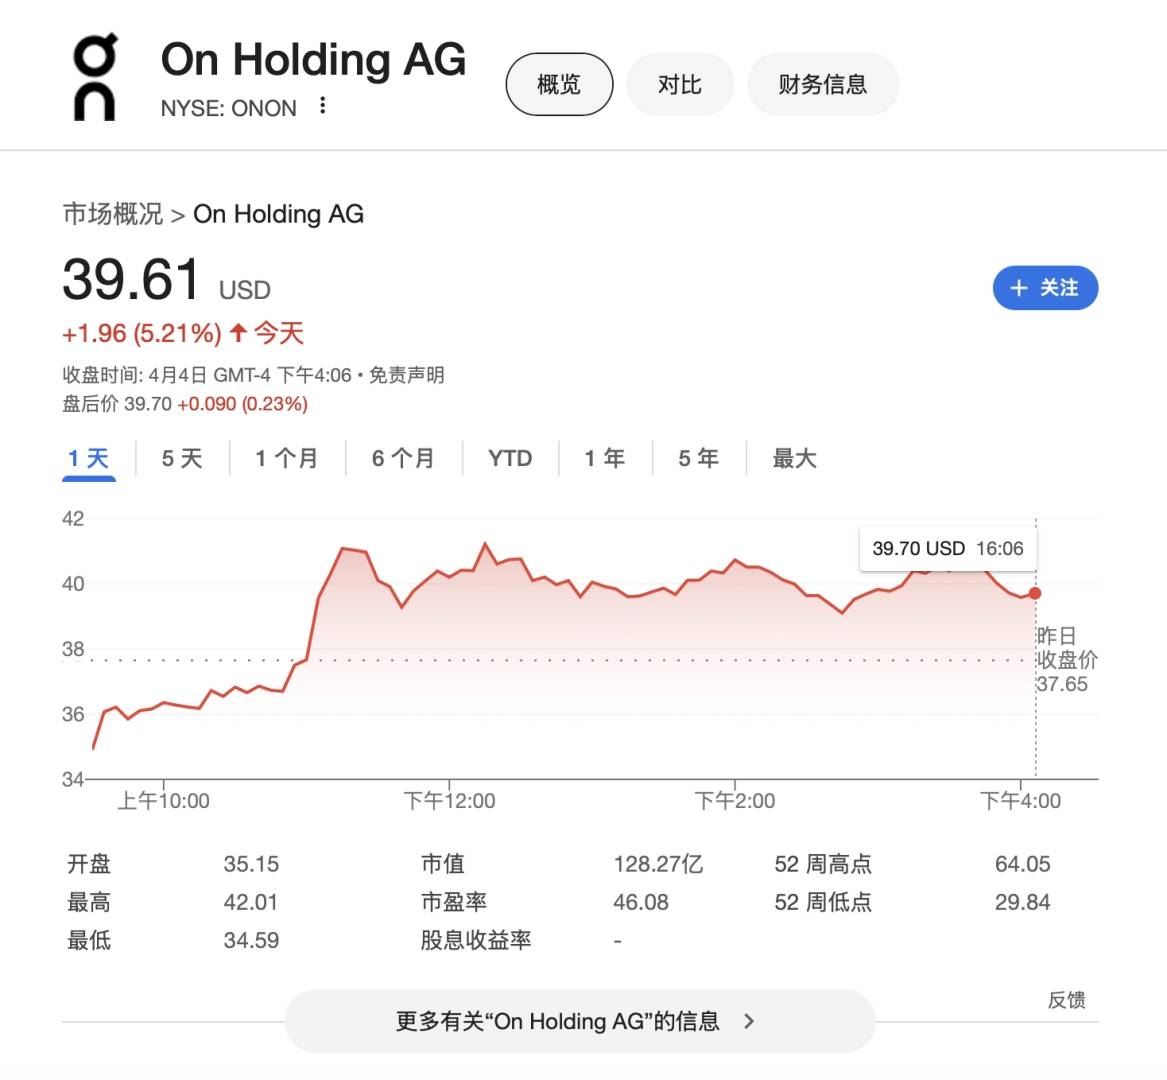
Task: Follow the stock with the 关注 button
Action: [1045, 288]
